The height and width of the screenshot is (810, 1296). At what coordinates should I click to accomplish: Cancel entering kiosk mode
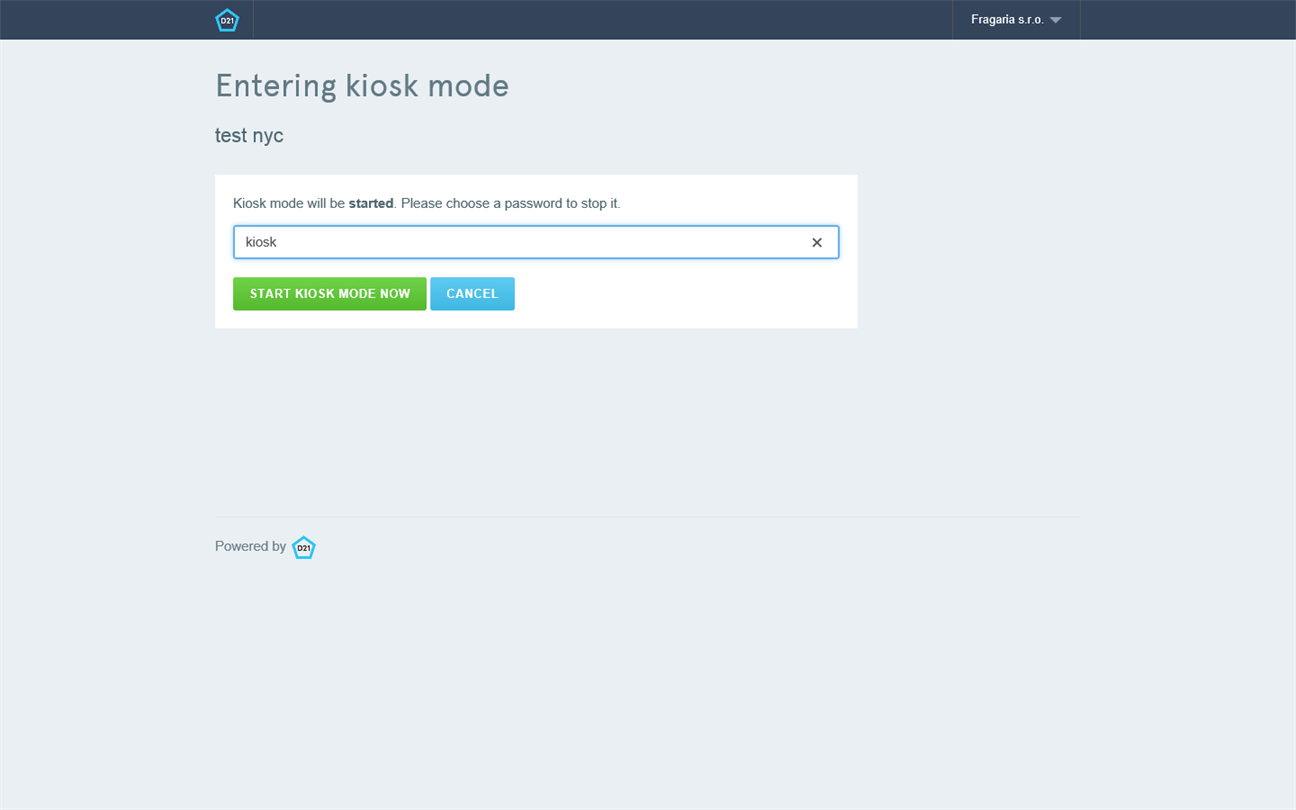click(472, 294)
